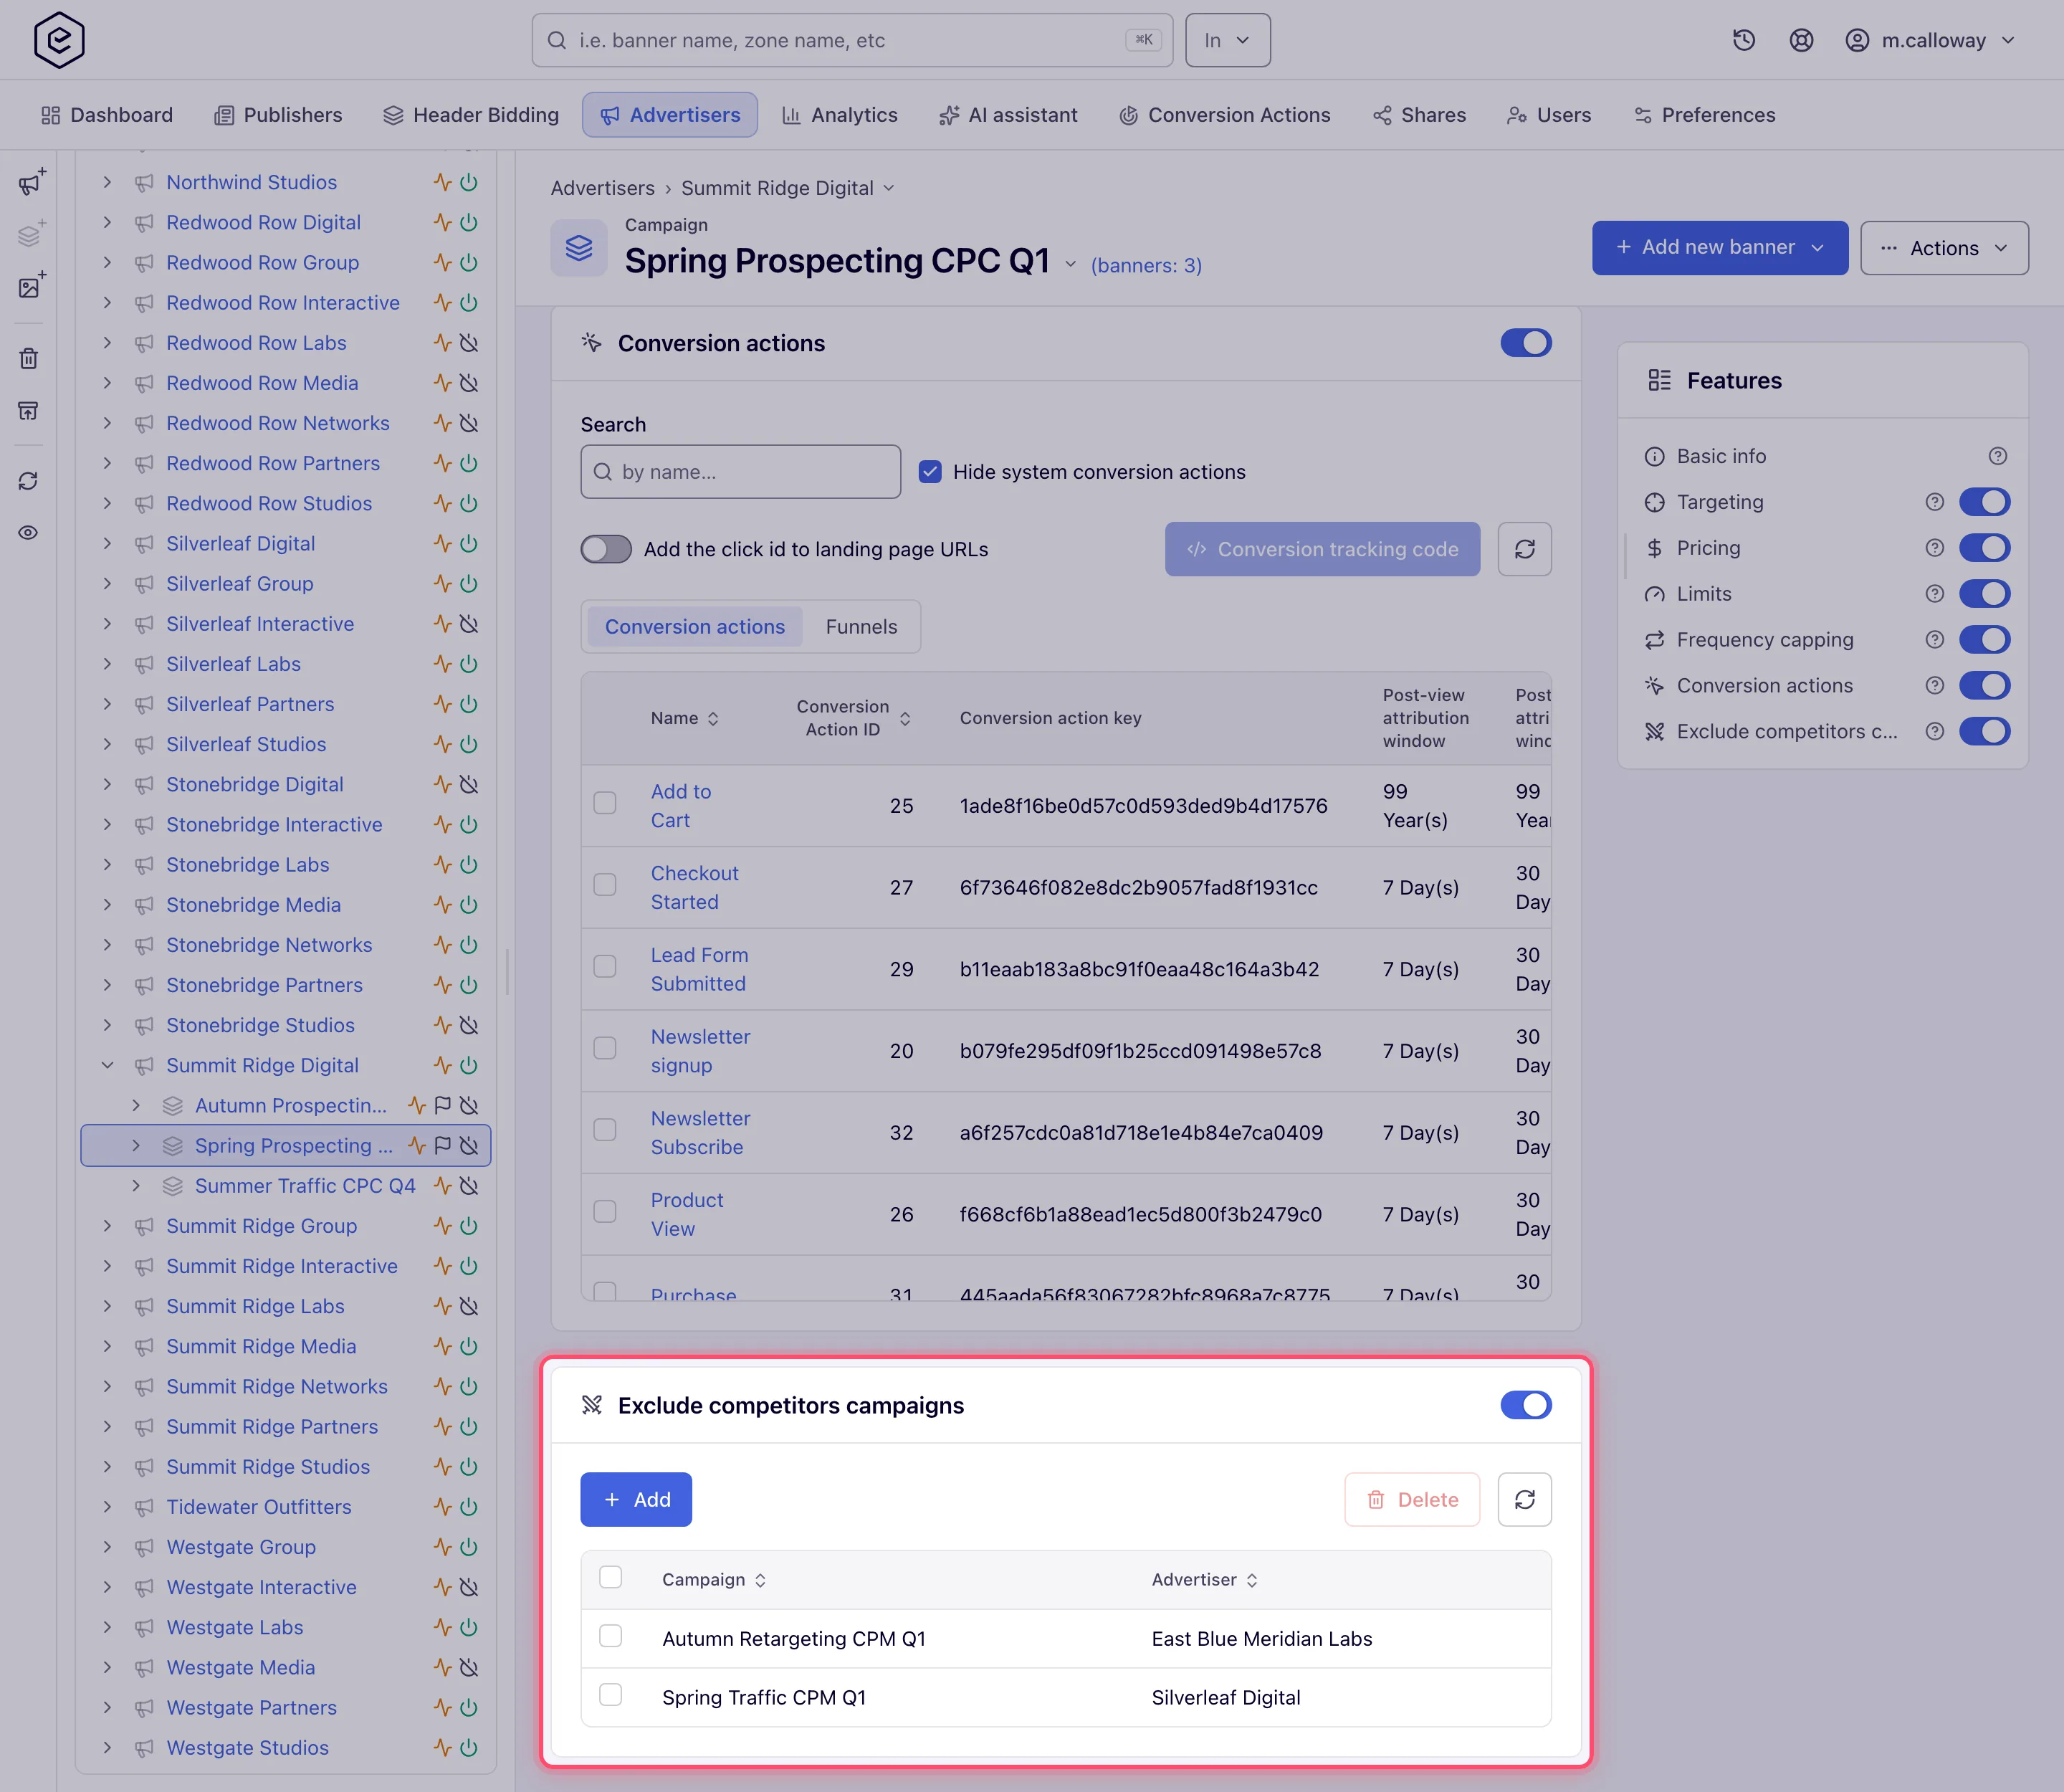Switch to the Funnels tab
Viewport: 2064px width, 1792px height.
(861, 627)
